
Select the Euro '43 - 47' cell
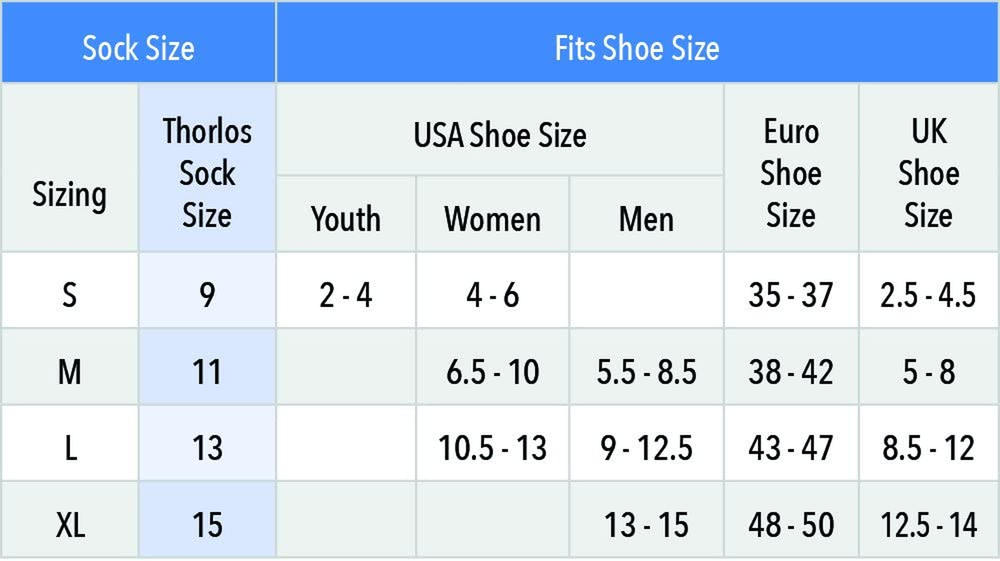pos(791,447)
